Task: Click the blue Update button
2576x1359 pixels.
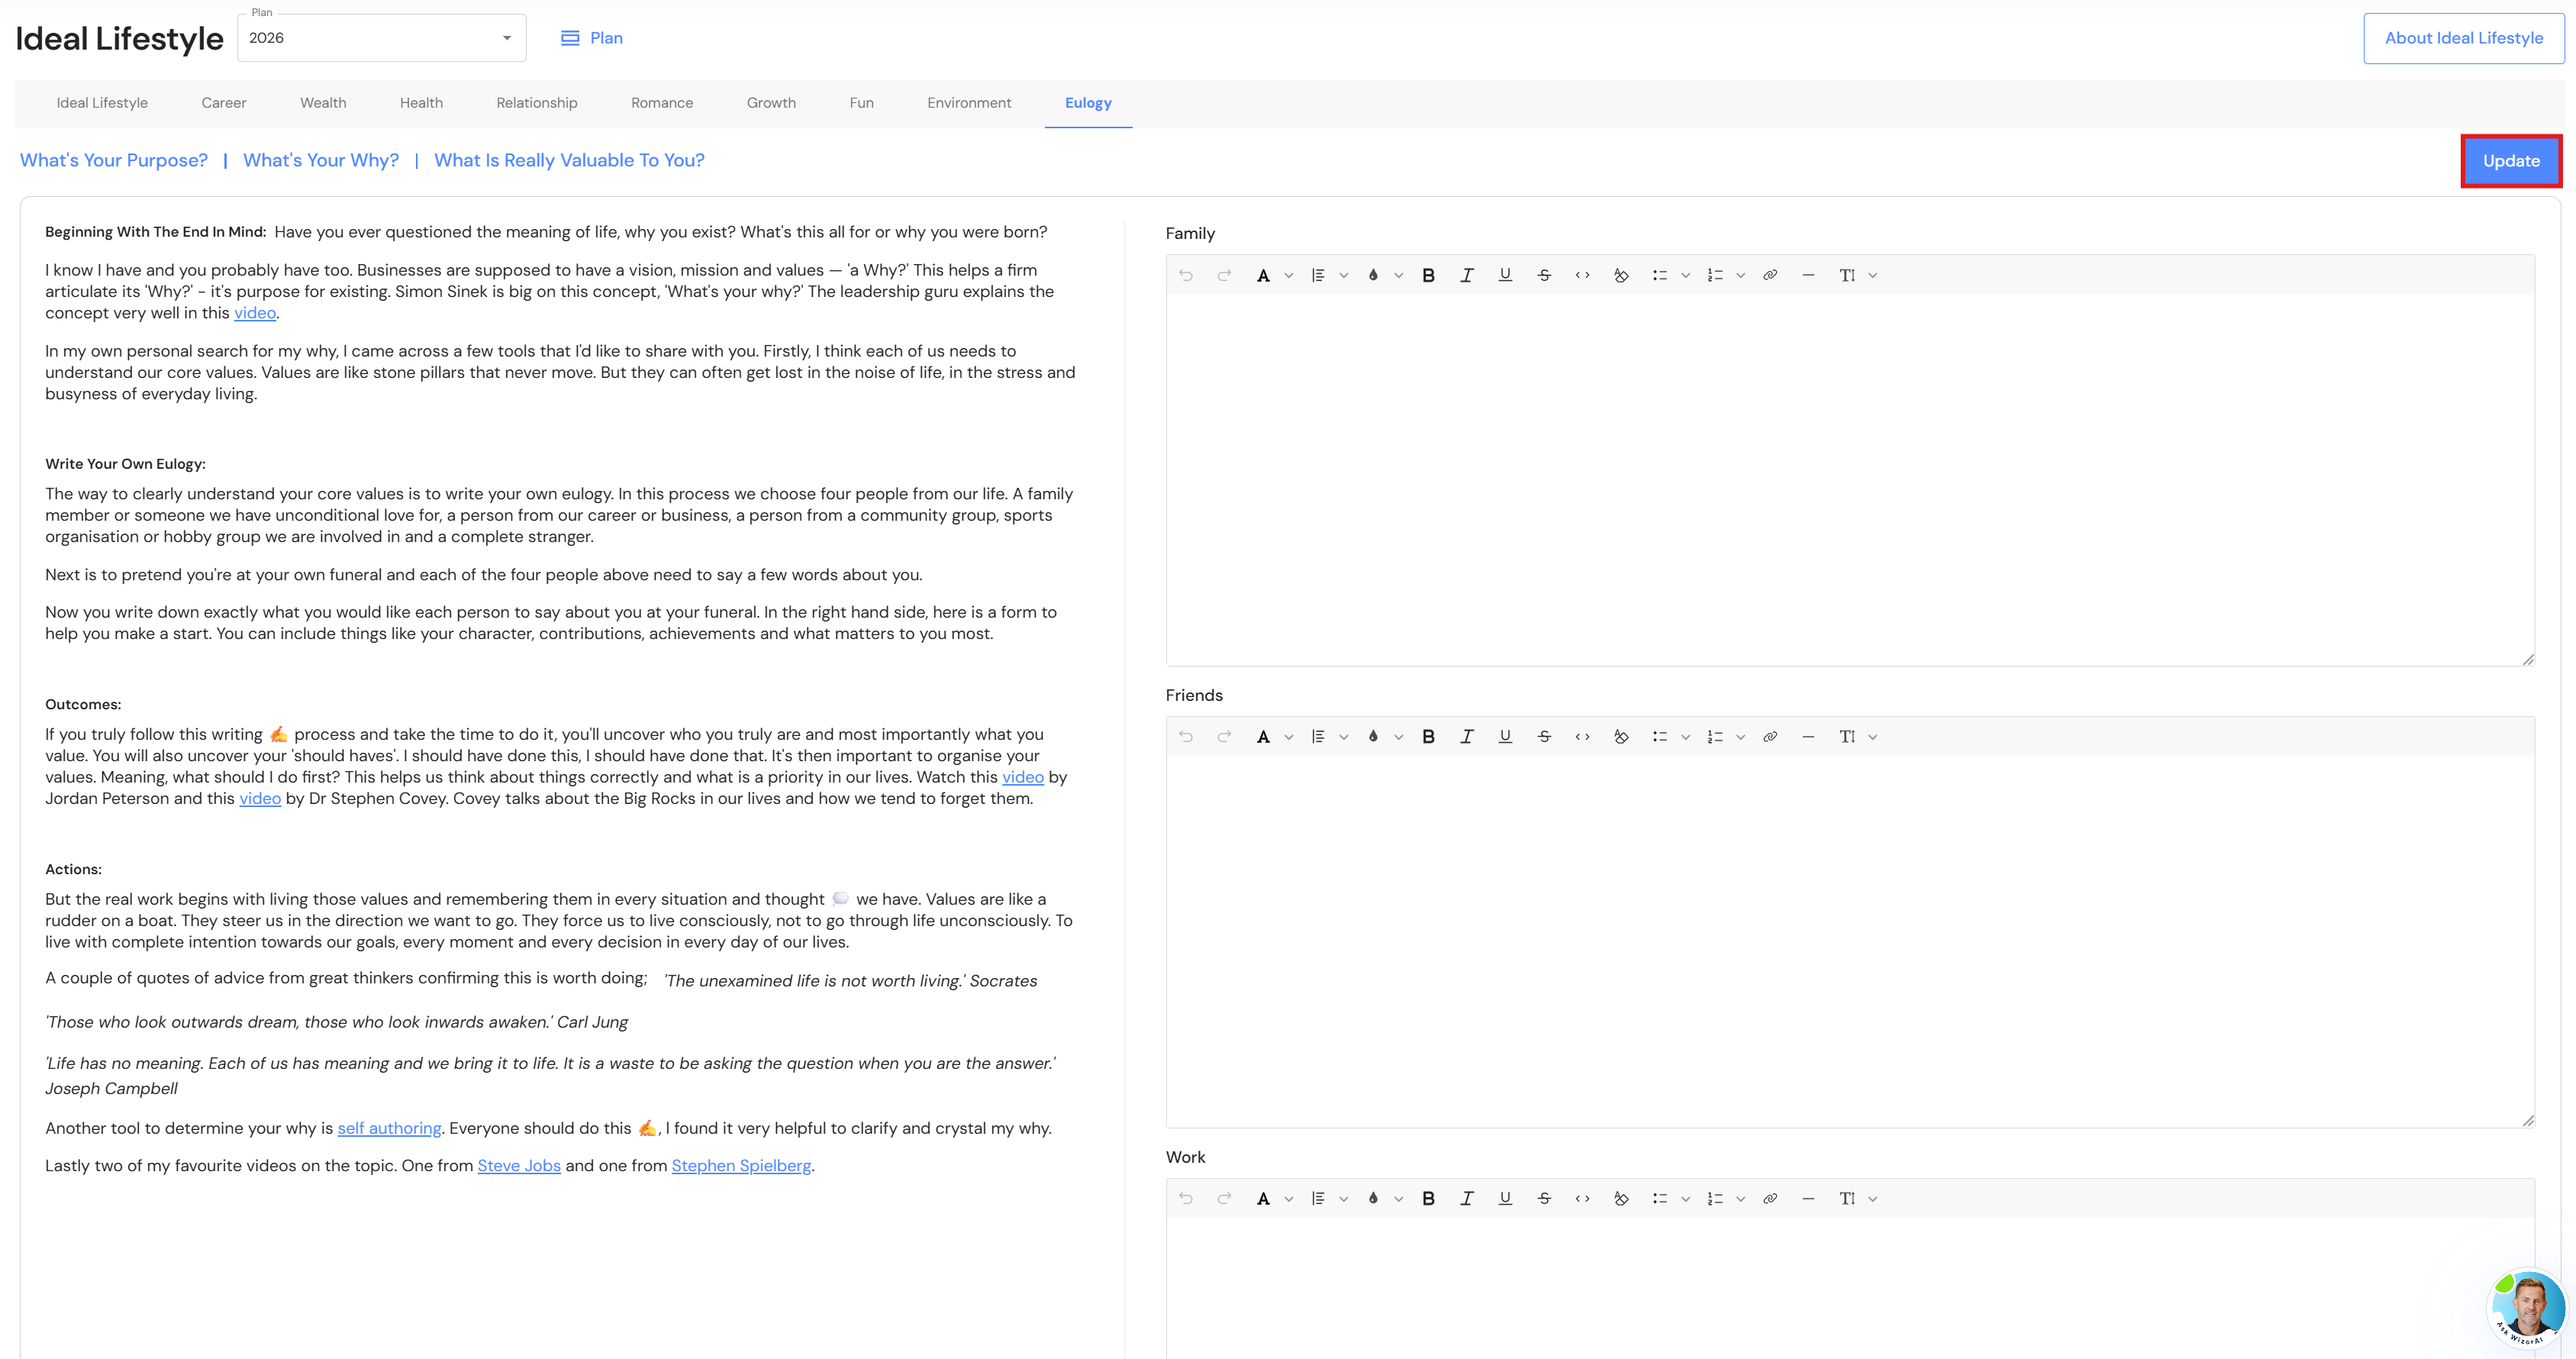Action: 2510,161
